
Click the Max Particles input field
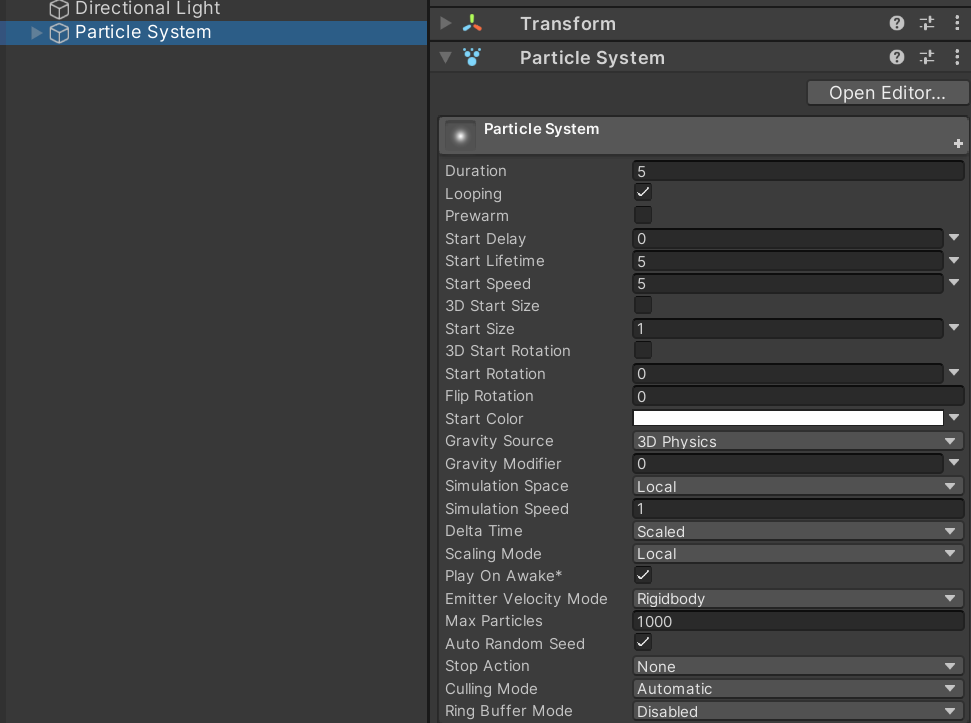point(797,622)
